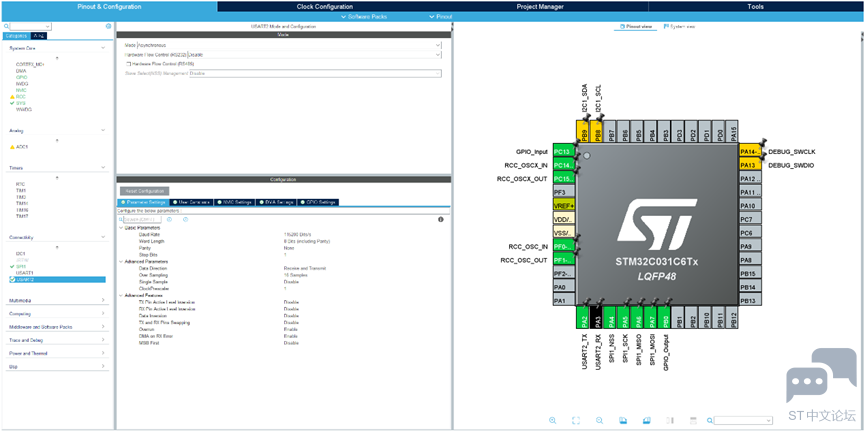This screenshot has width=865, height=431.
Task: Click the PA2 pin on the chip
Action: coord(583,317)
